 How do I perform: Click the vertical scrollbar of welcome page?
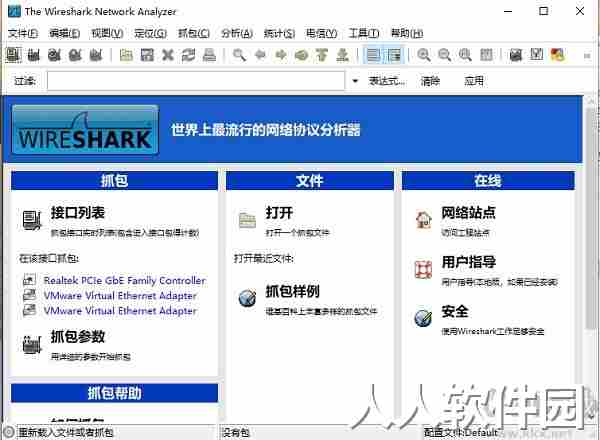click(591, 218)
